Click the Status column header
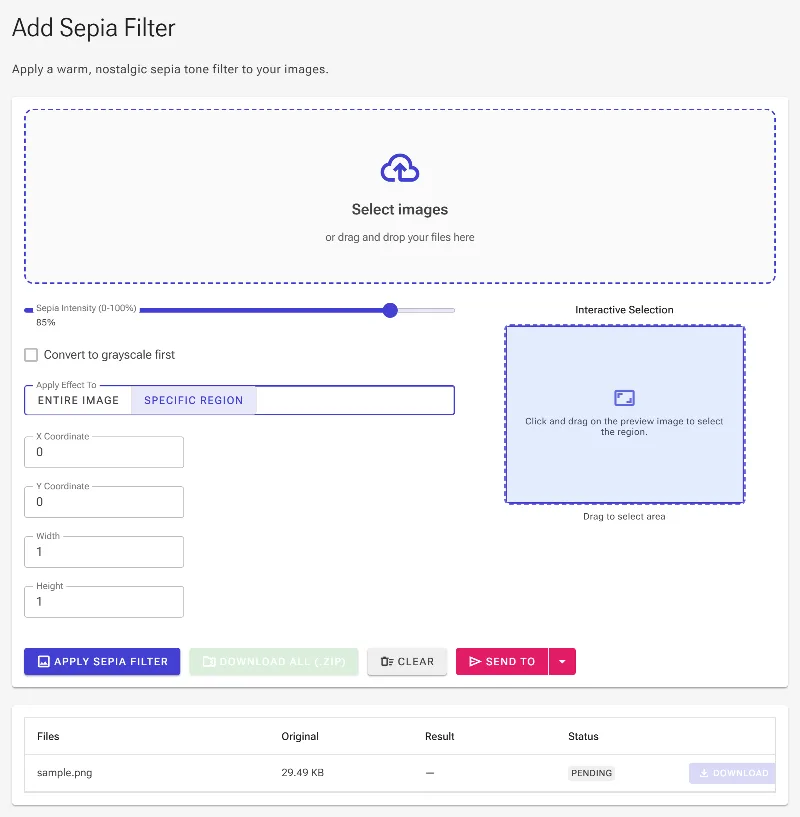800x817 pixels. 583,736
